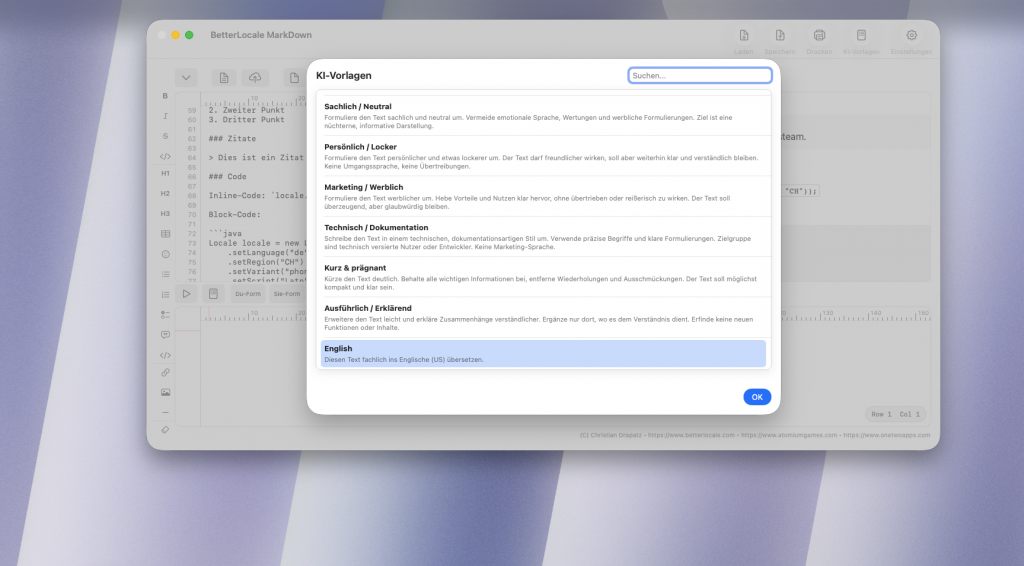The width and height of the screenshot is (1024, 566).
Task: Click the Du-Form button
Action: [x=248, y=294]
